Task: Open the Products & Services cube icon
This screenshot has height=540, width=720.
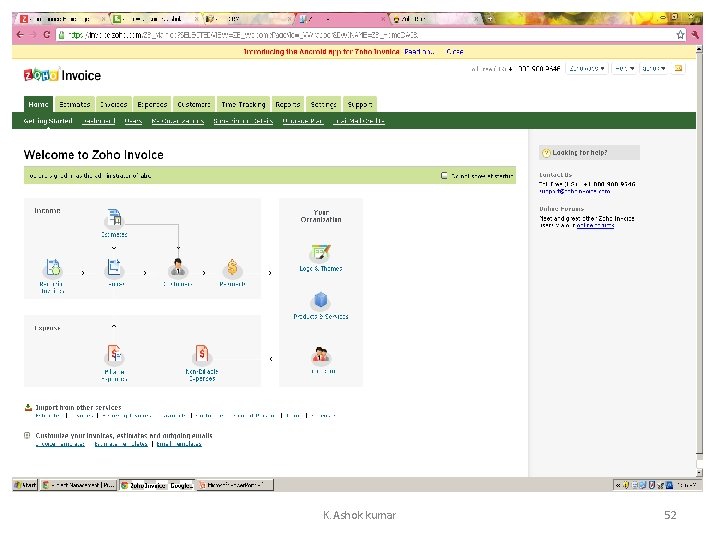Action: (321, 301)
